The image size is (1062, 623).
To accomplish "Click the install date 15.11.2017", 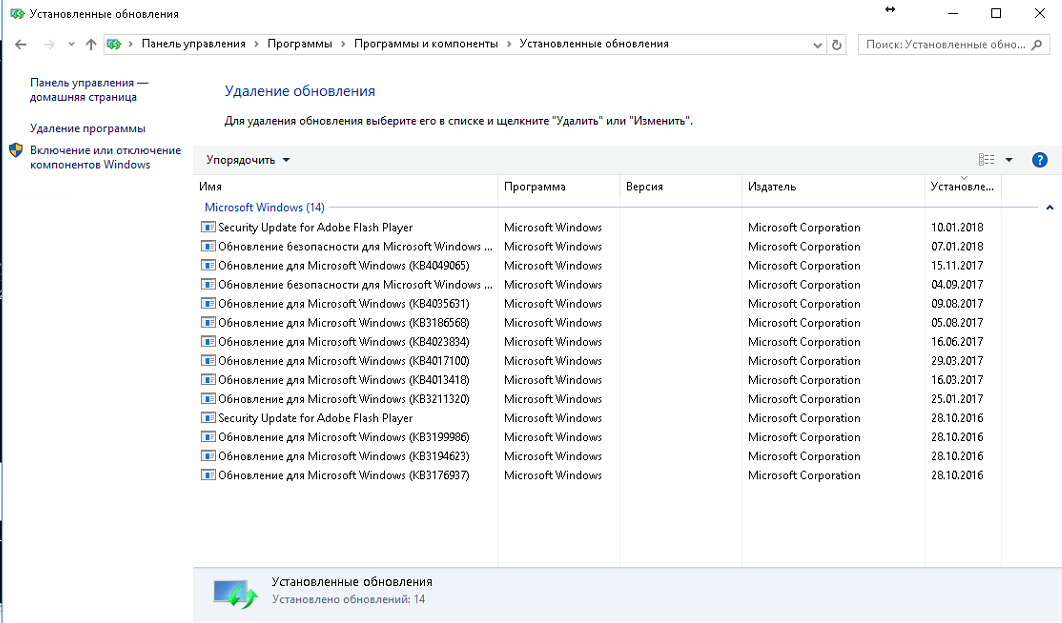I will 957,265.
